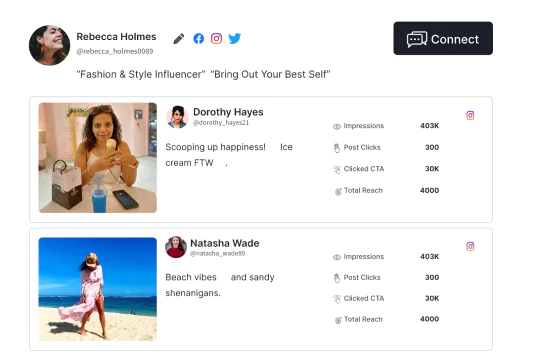
Task: Open the Twitter bird icon in the header
Action: [x=235, y=38]
